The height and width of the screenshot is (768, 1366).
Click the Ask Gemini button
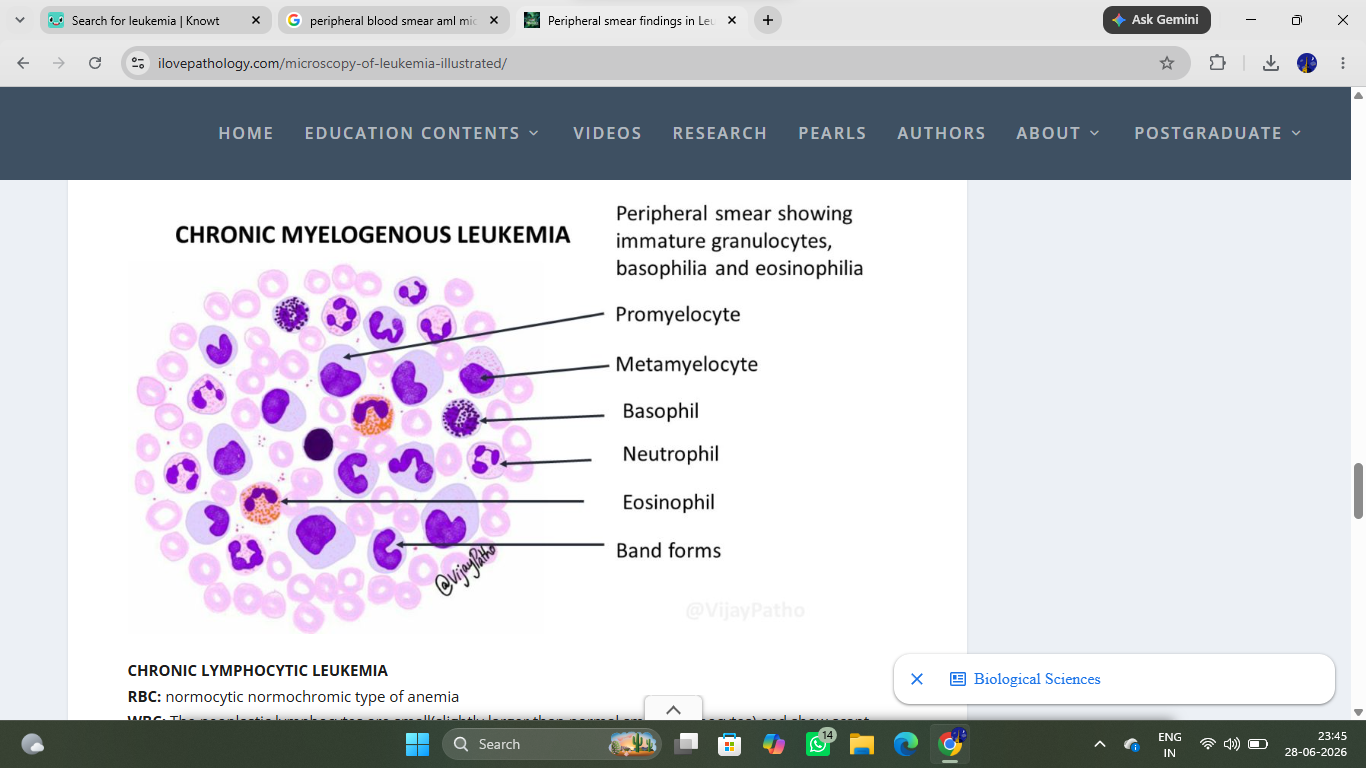point(1157,20)
